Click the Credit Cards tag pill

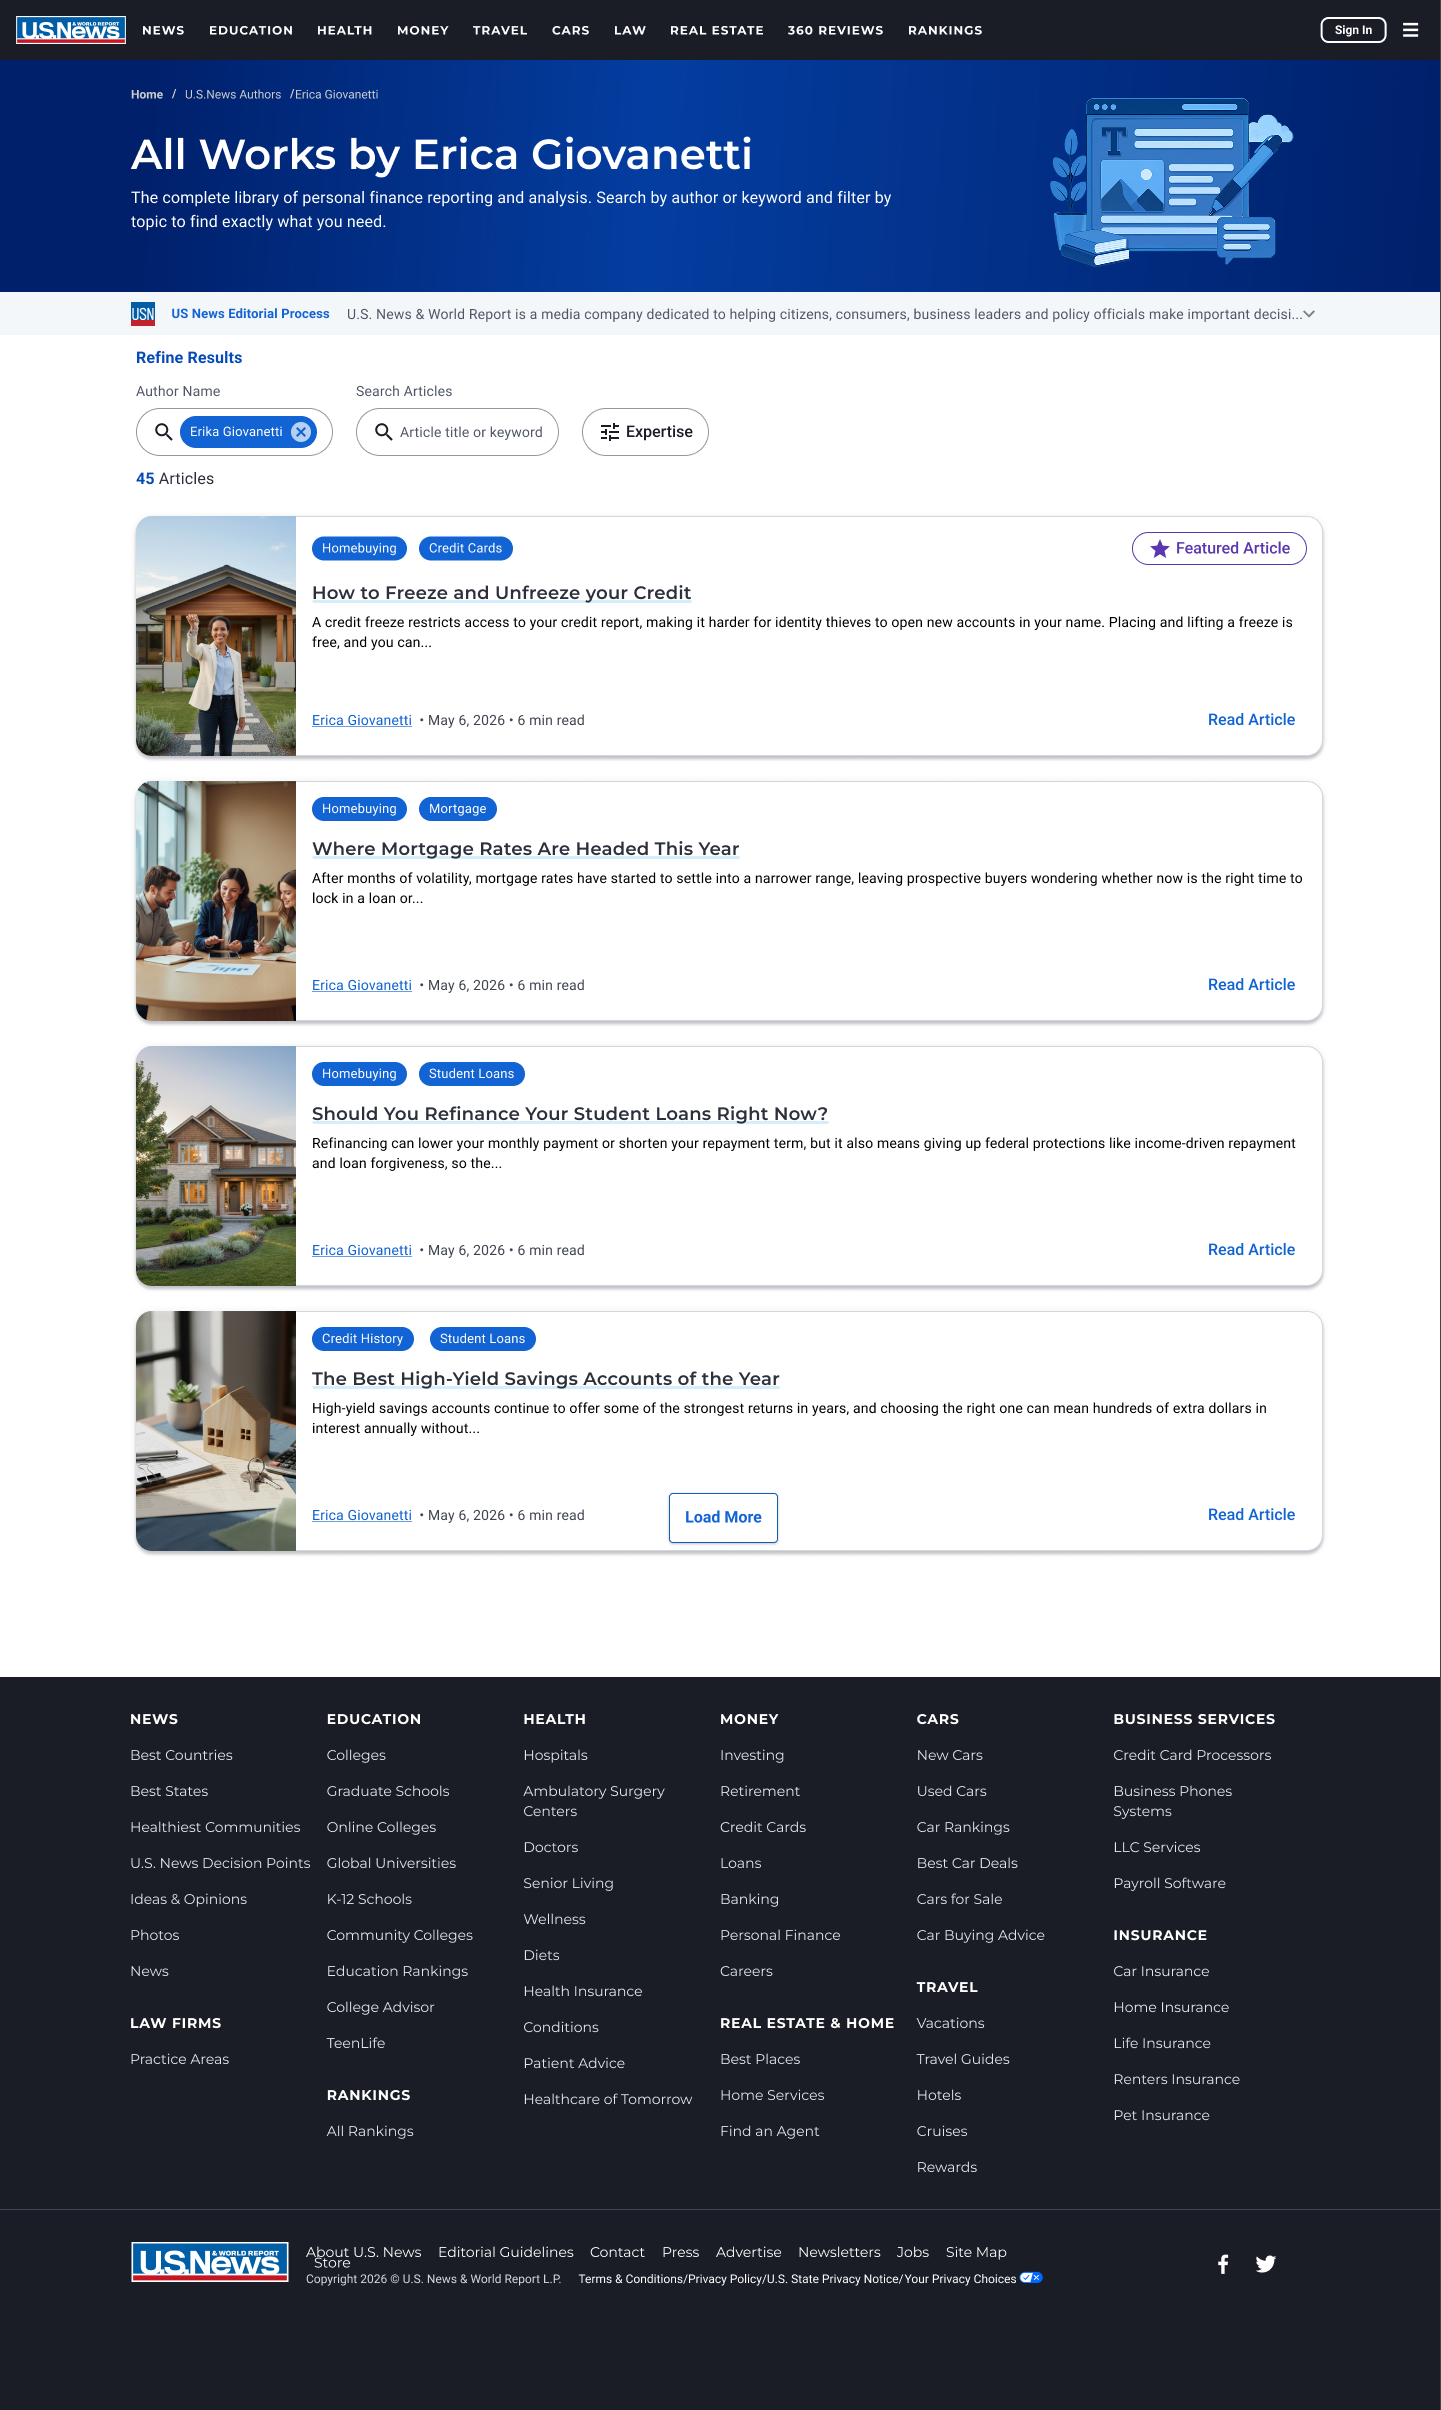[466, 548]
